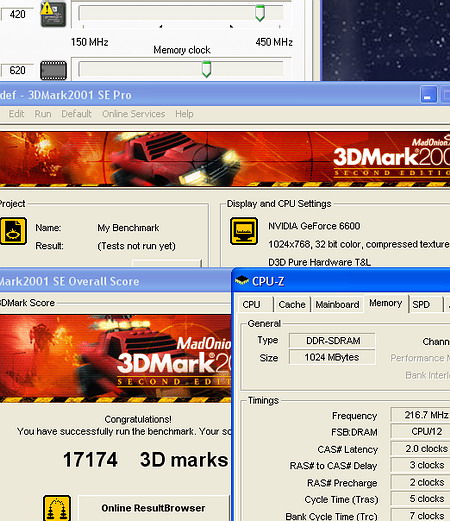Select the Memory tab in CPU-Z
Image resolution: width=450 pixels, height=521 pixels.
(x=386, y=303)
